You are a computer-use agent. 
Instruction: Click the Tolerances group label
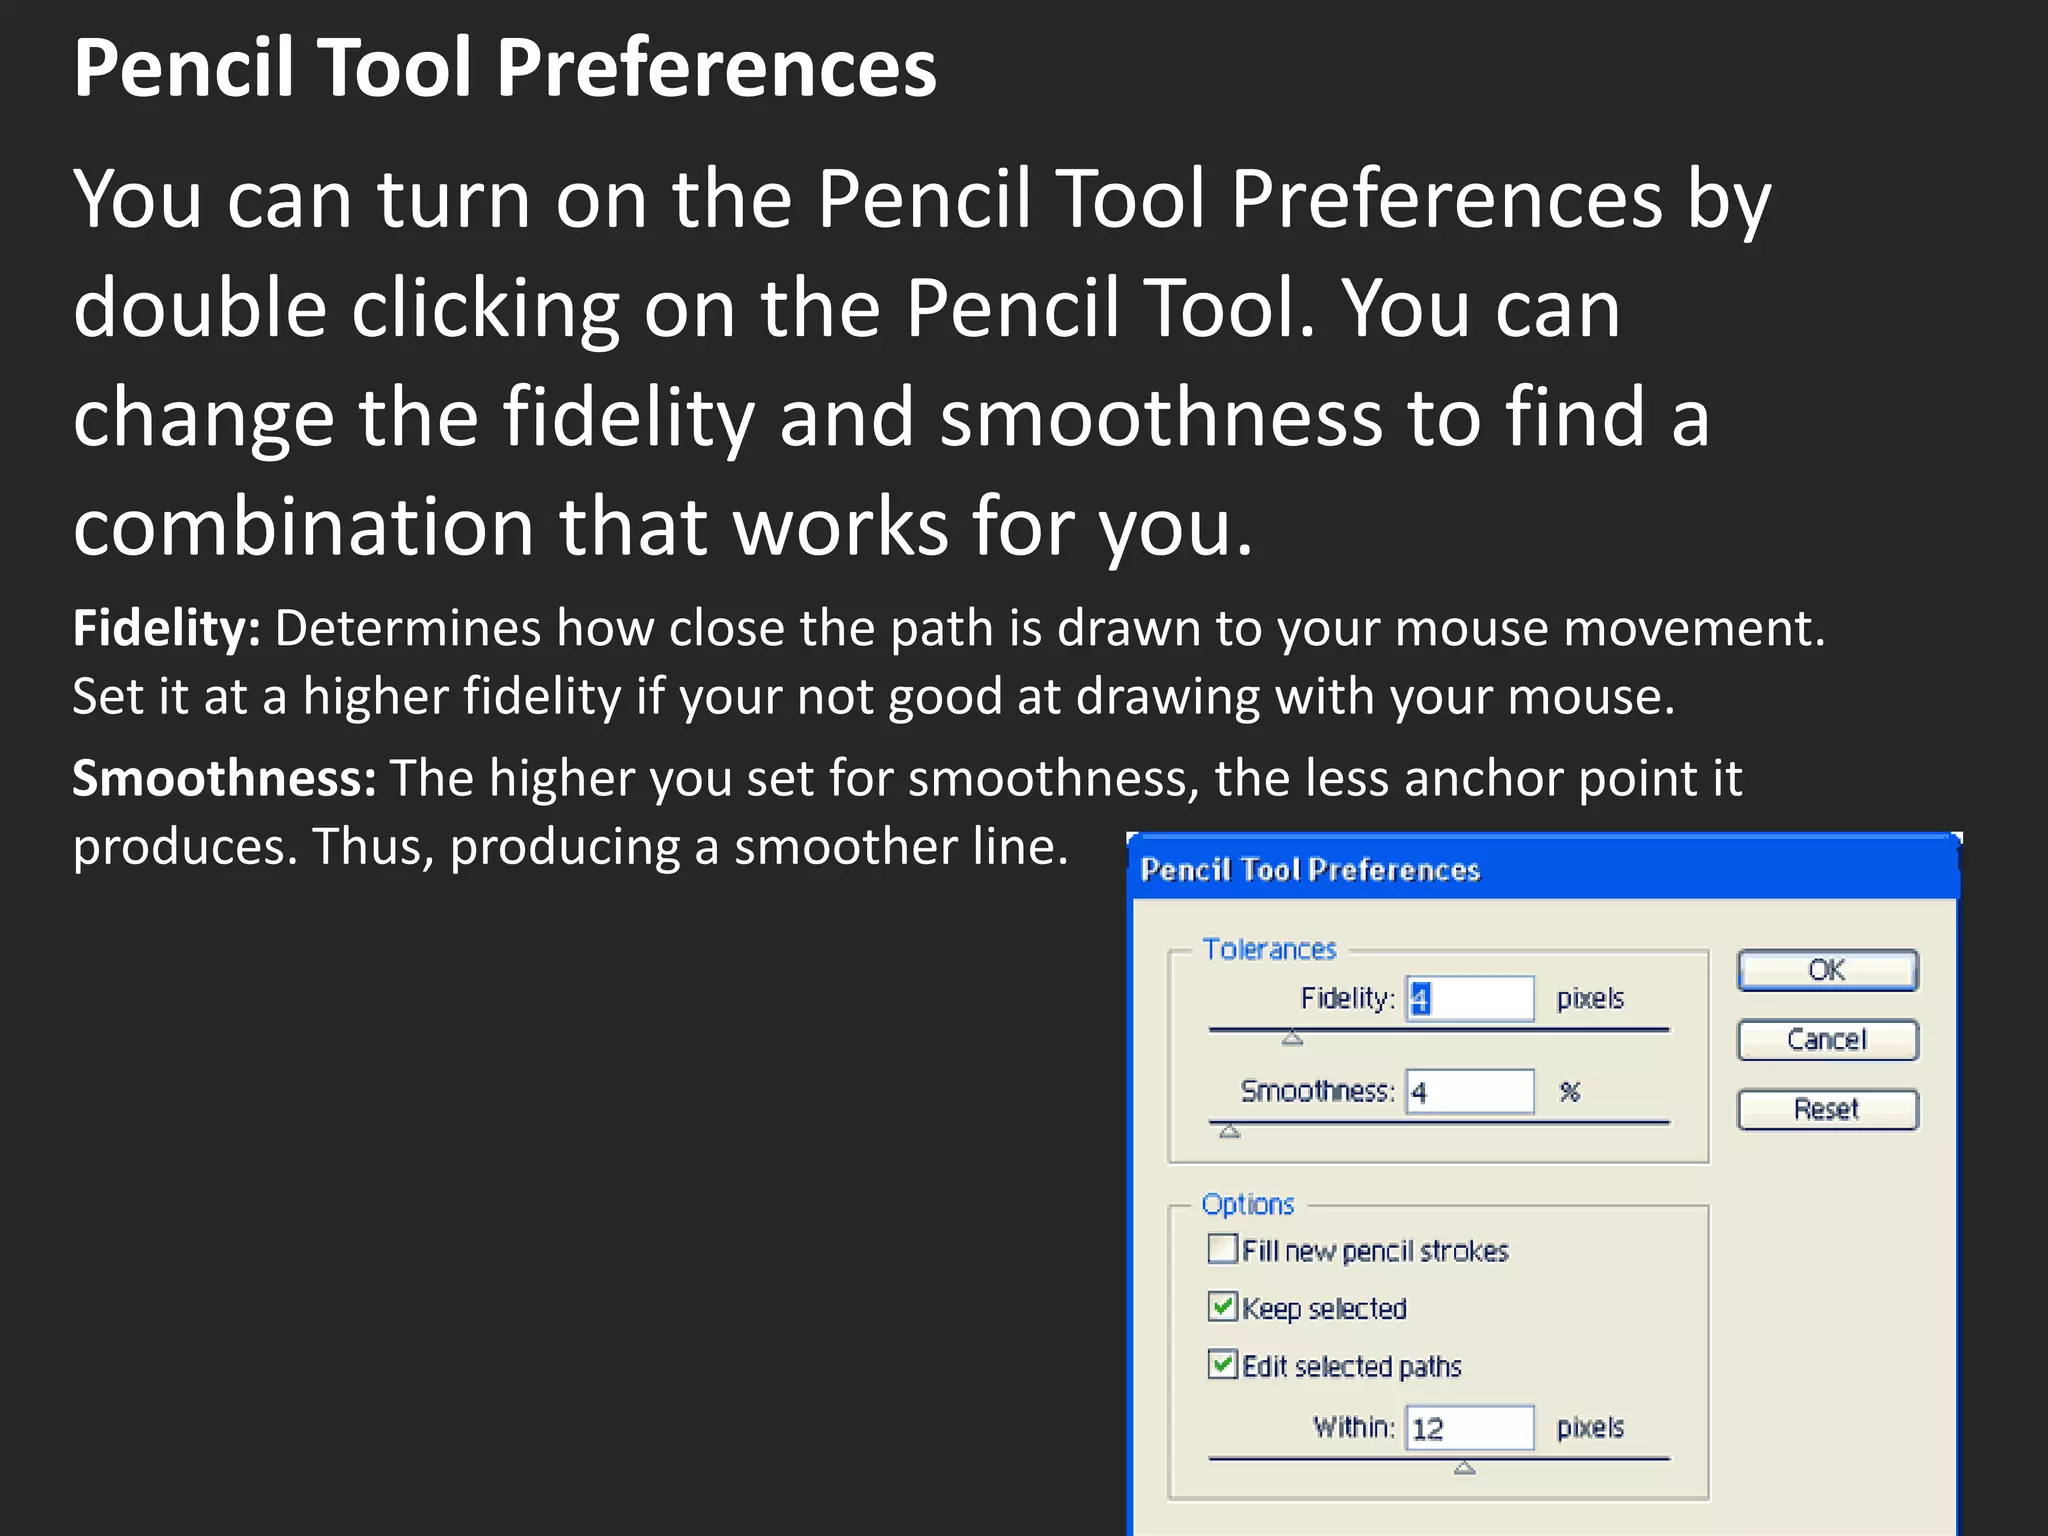[x=1269, y=949]
